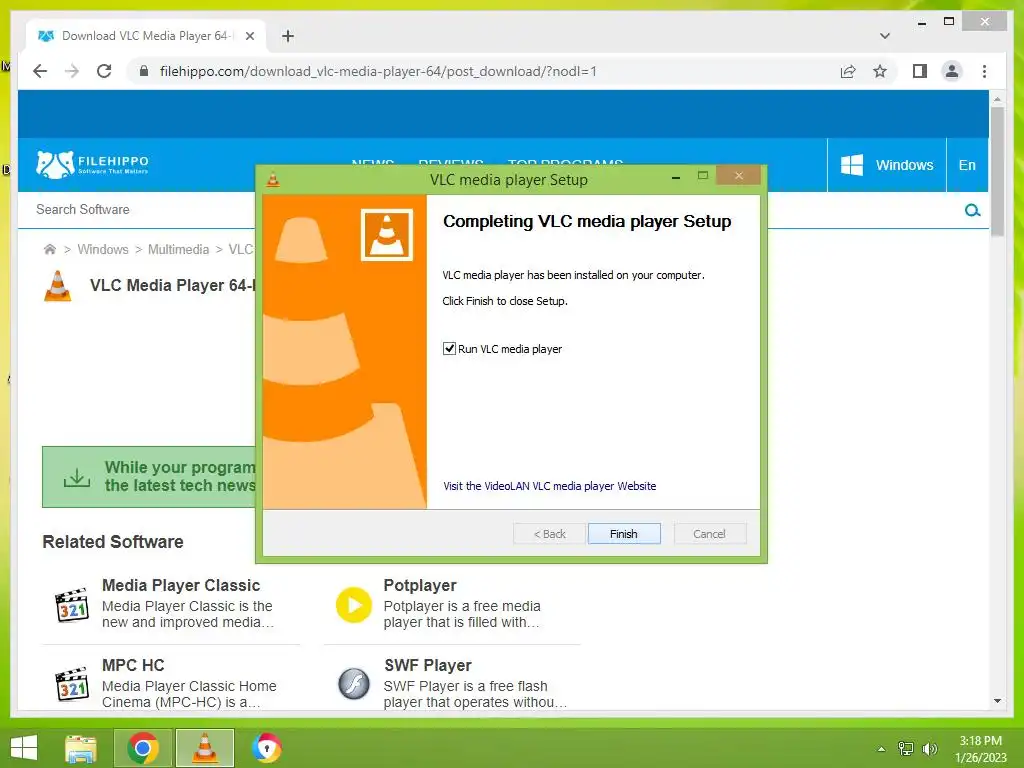1024x768 pixels.
Task: Click the VLC logo image in Setup header
Action: pos(387,234)
